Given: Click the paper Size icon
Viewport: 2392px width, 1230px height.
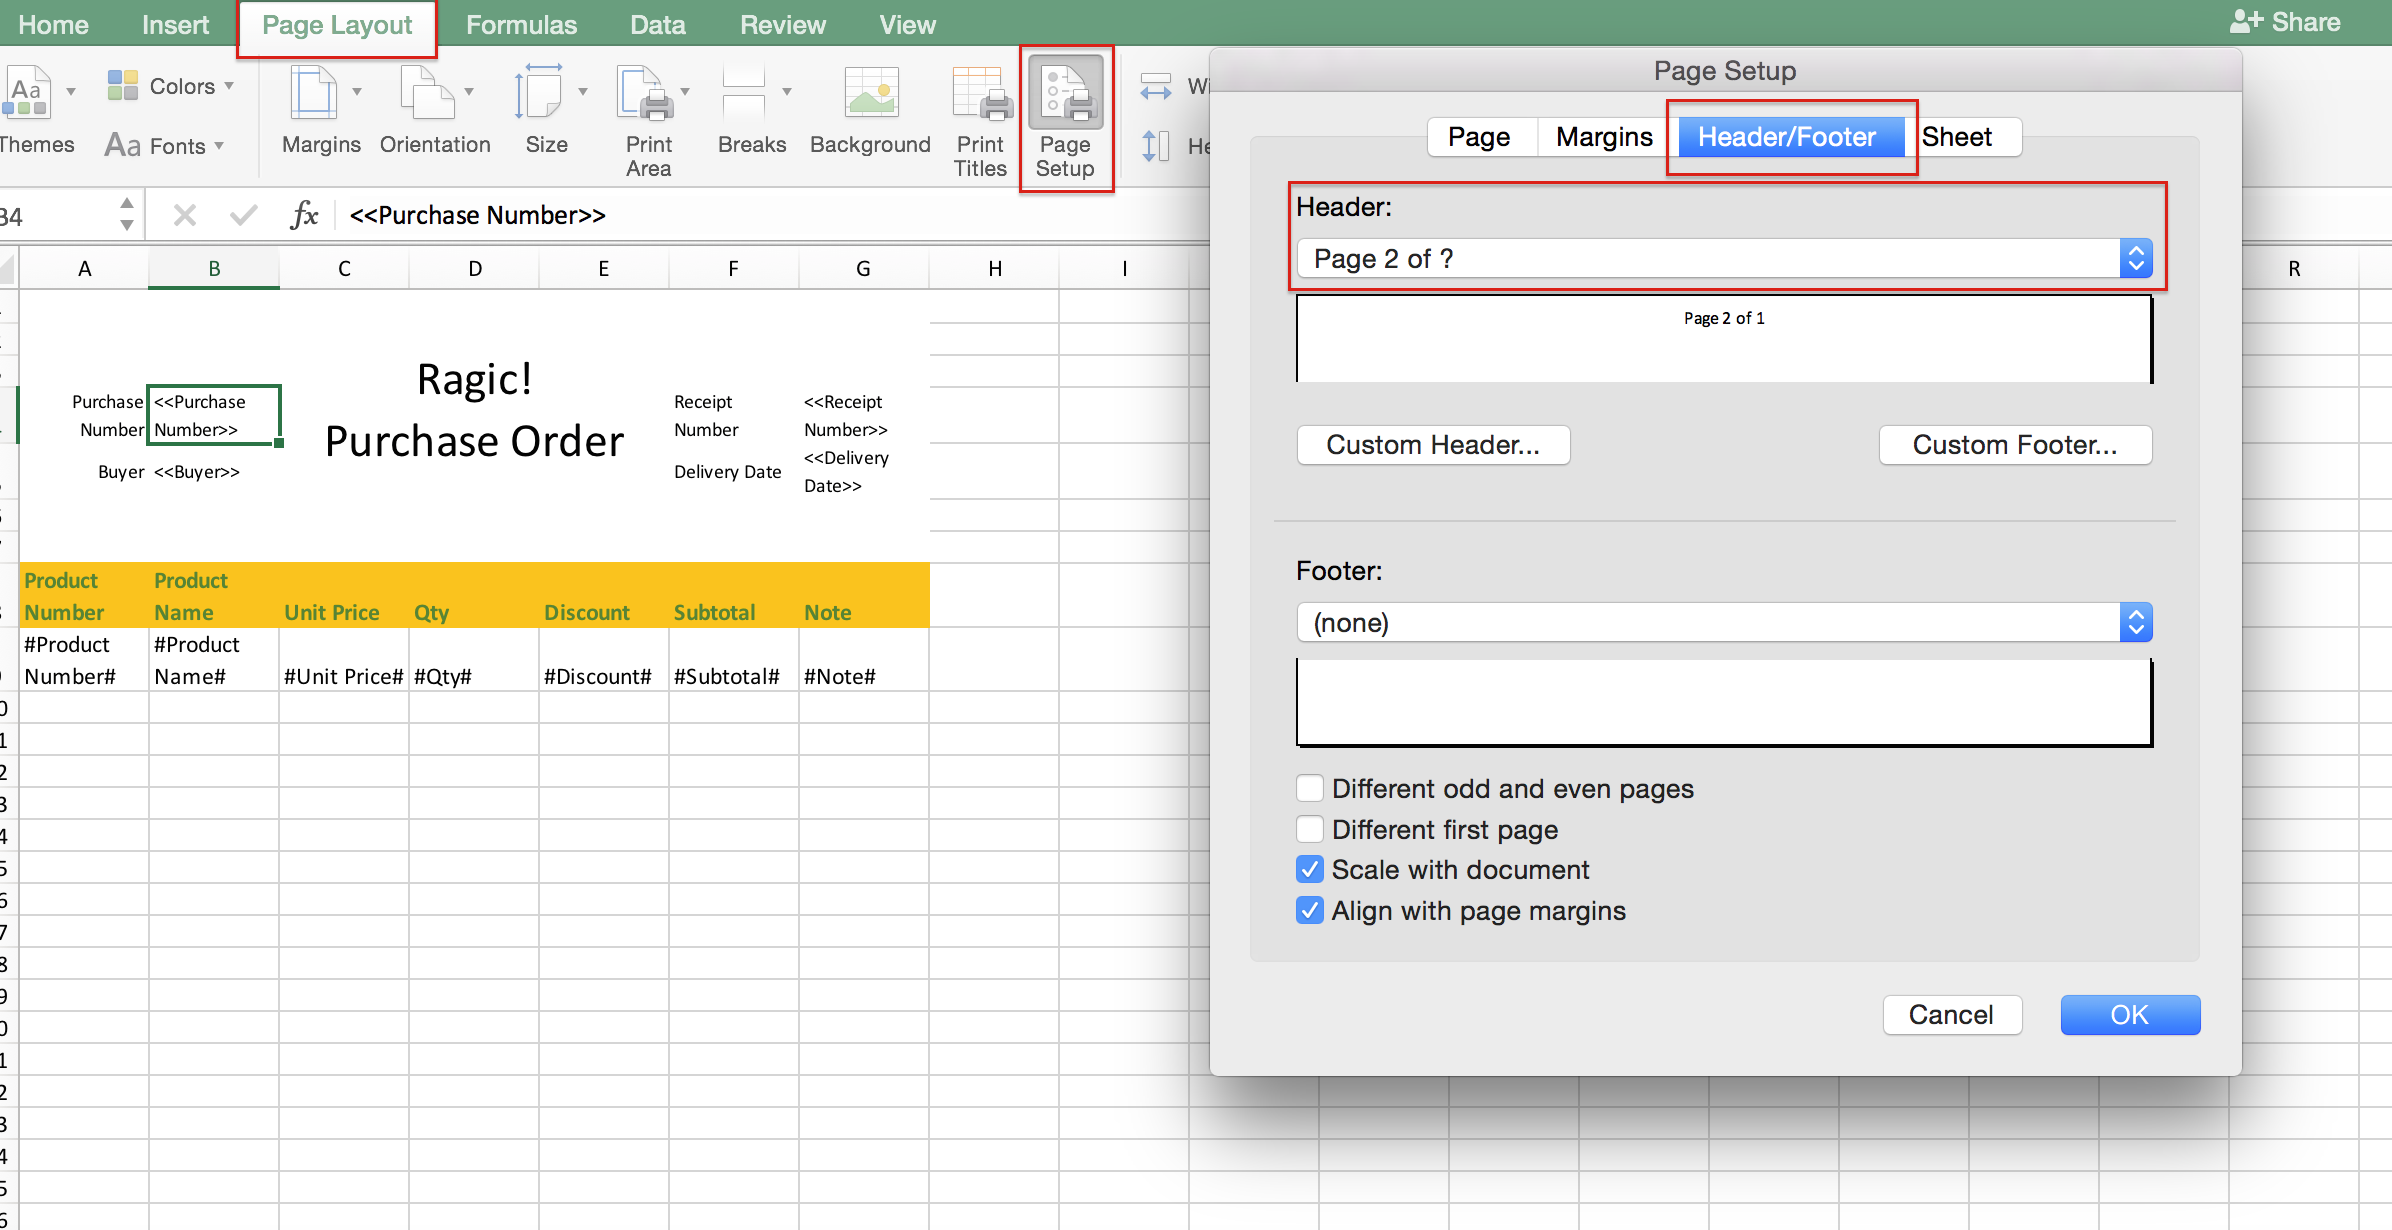Looking at the screenshot, I should [539, 94].
